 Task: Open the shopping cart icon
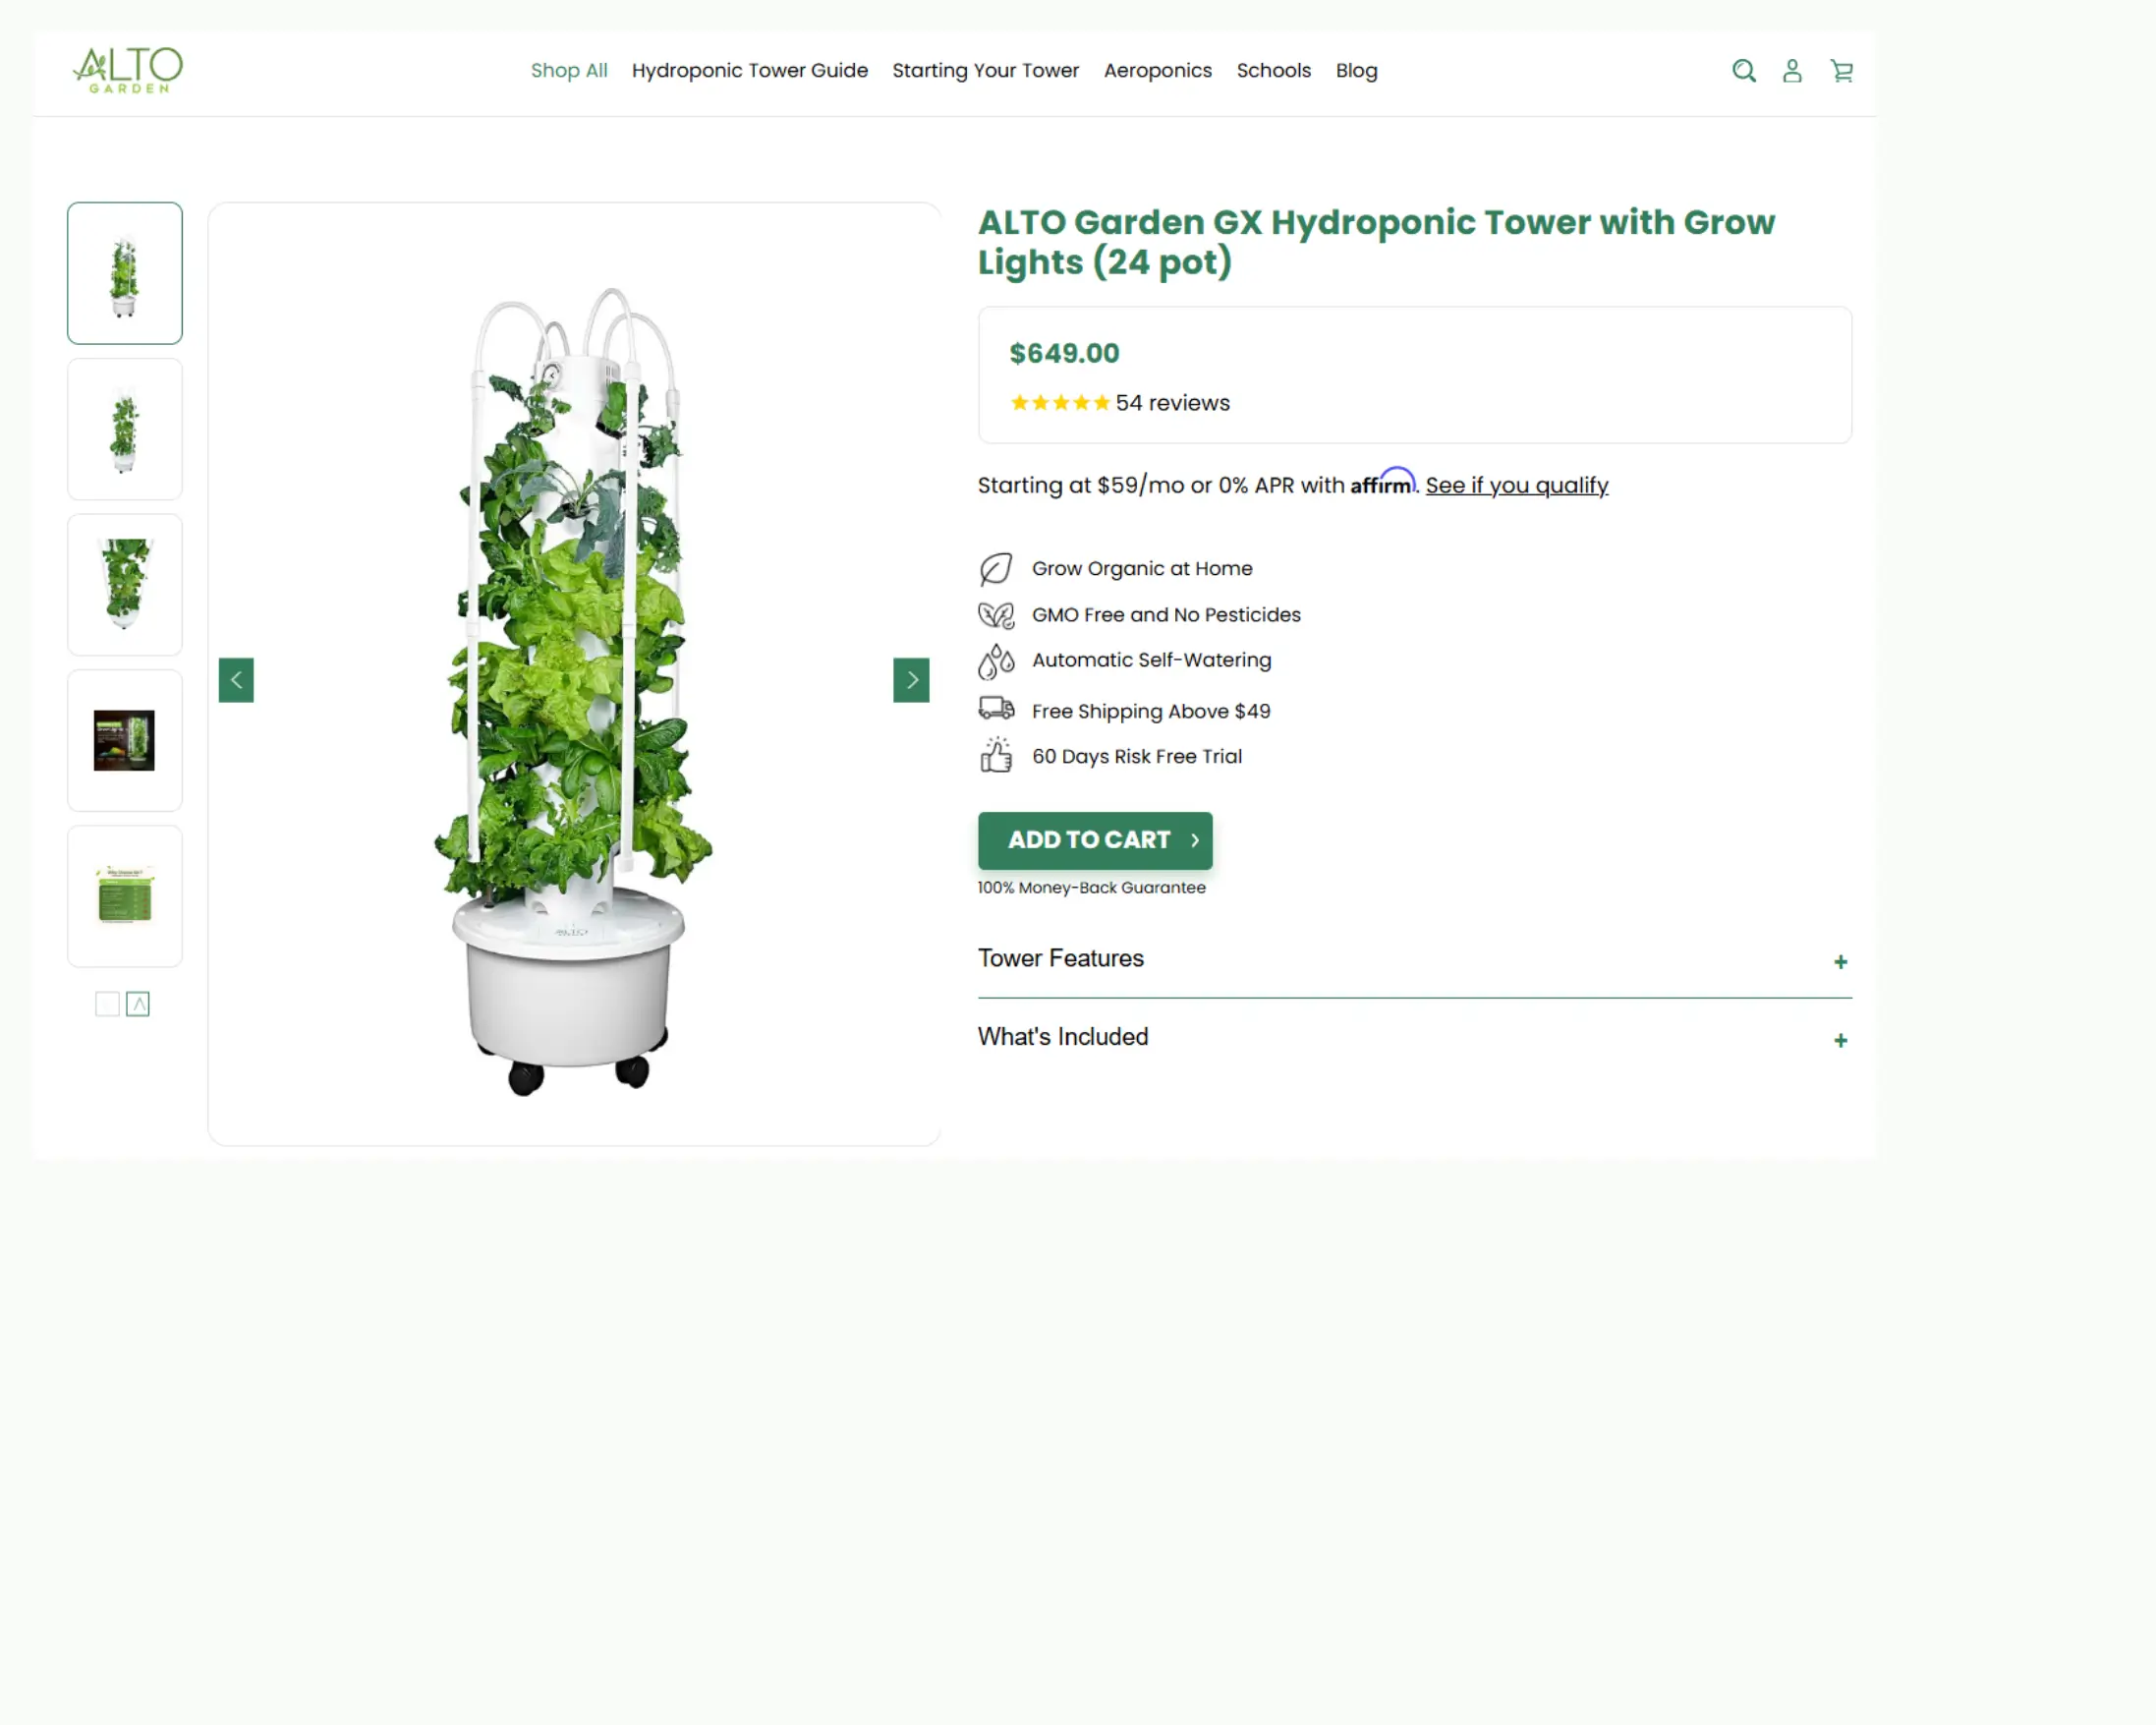[x=1841, y=71]
